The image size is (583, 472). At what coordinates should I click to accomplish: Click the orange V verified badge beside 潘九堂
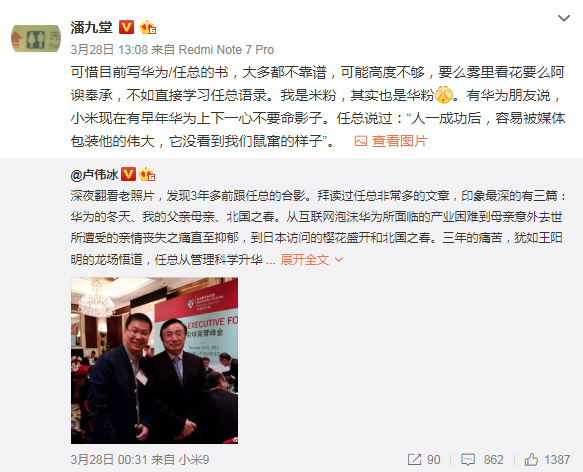click(126, 27)
